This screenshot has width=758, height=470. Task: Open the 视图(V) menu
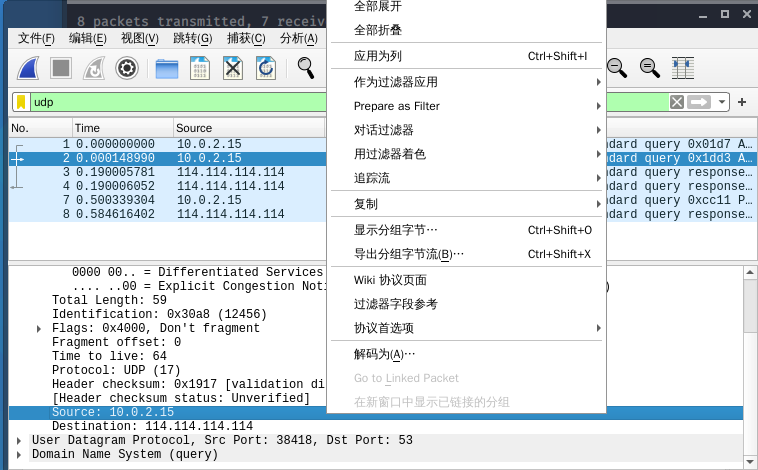click(x=140, y=38)
